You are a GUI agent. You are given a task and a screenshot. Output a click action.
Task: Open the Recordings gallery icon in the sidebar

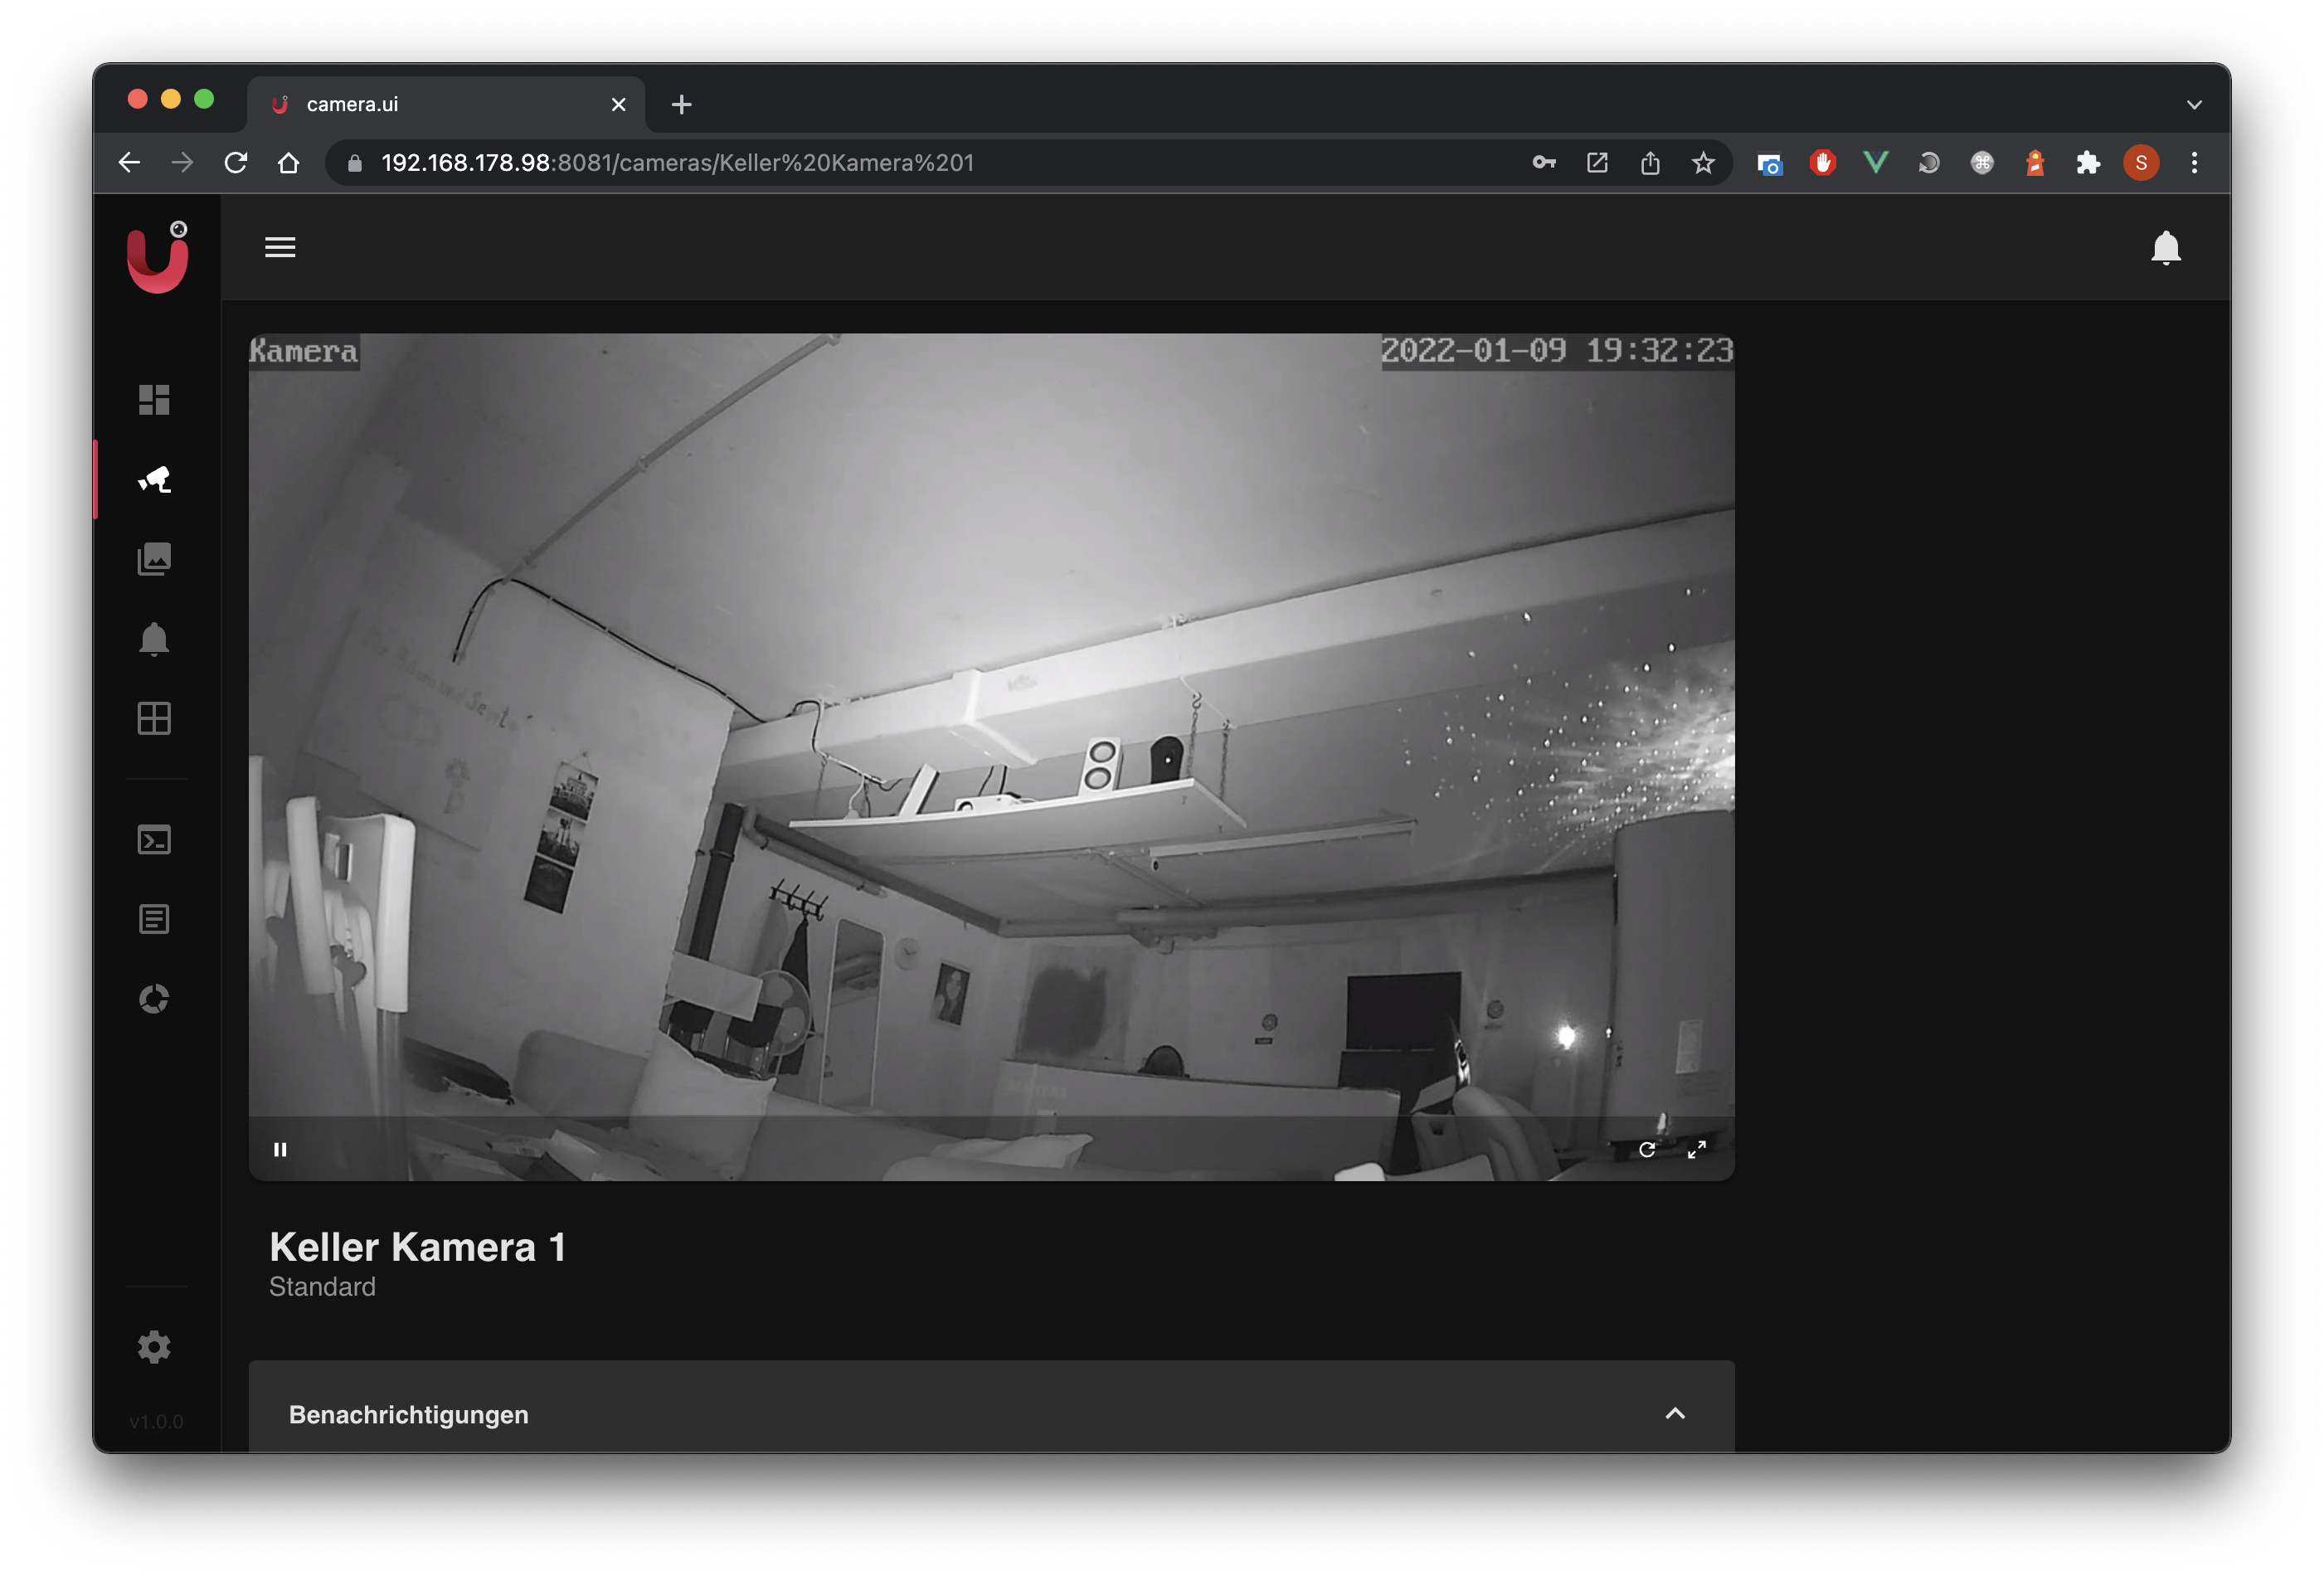click(x=154, y=559)
